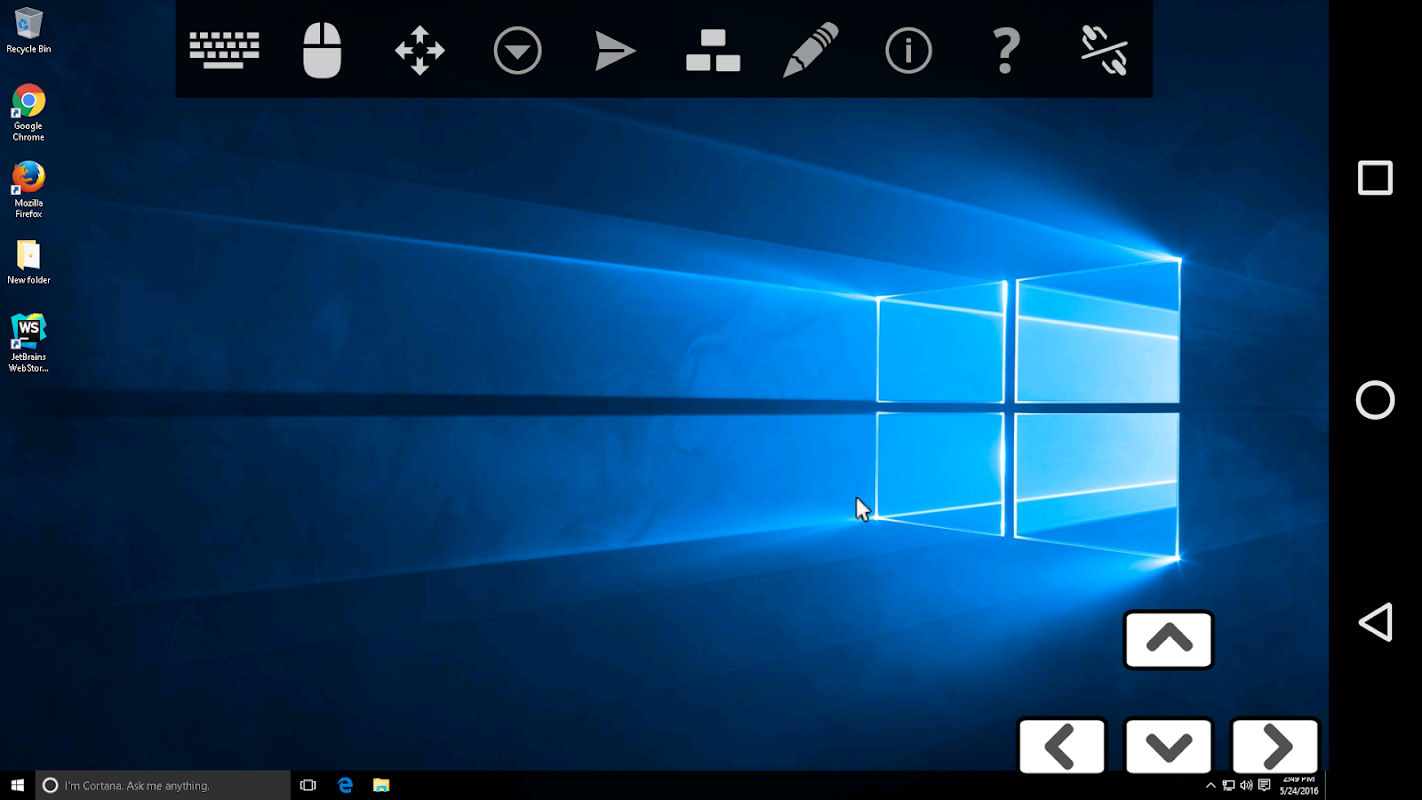
Task: Tap the mouse icon in the toolbar
Action: (322, 50)
